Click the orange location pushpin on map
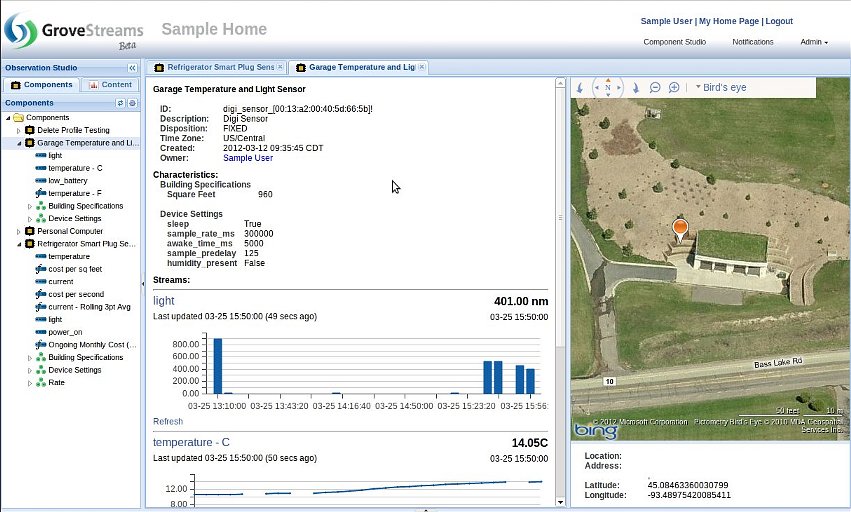 [680, 229]
